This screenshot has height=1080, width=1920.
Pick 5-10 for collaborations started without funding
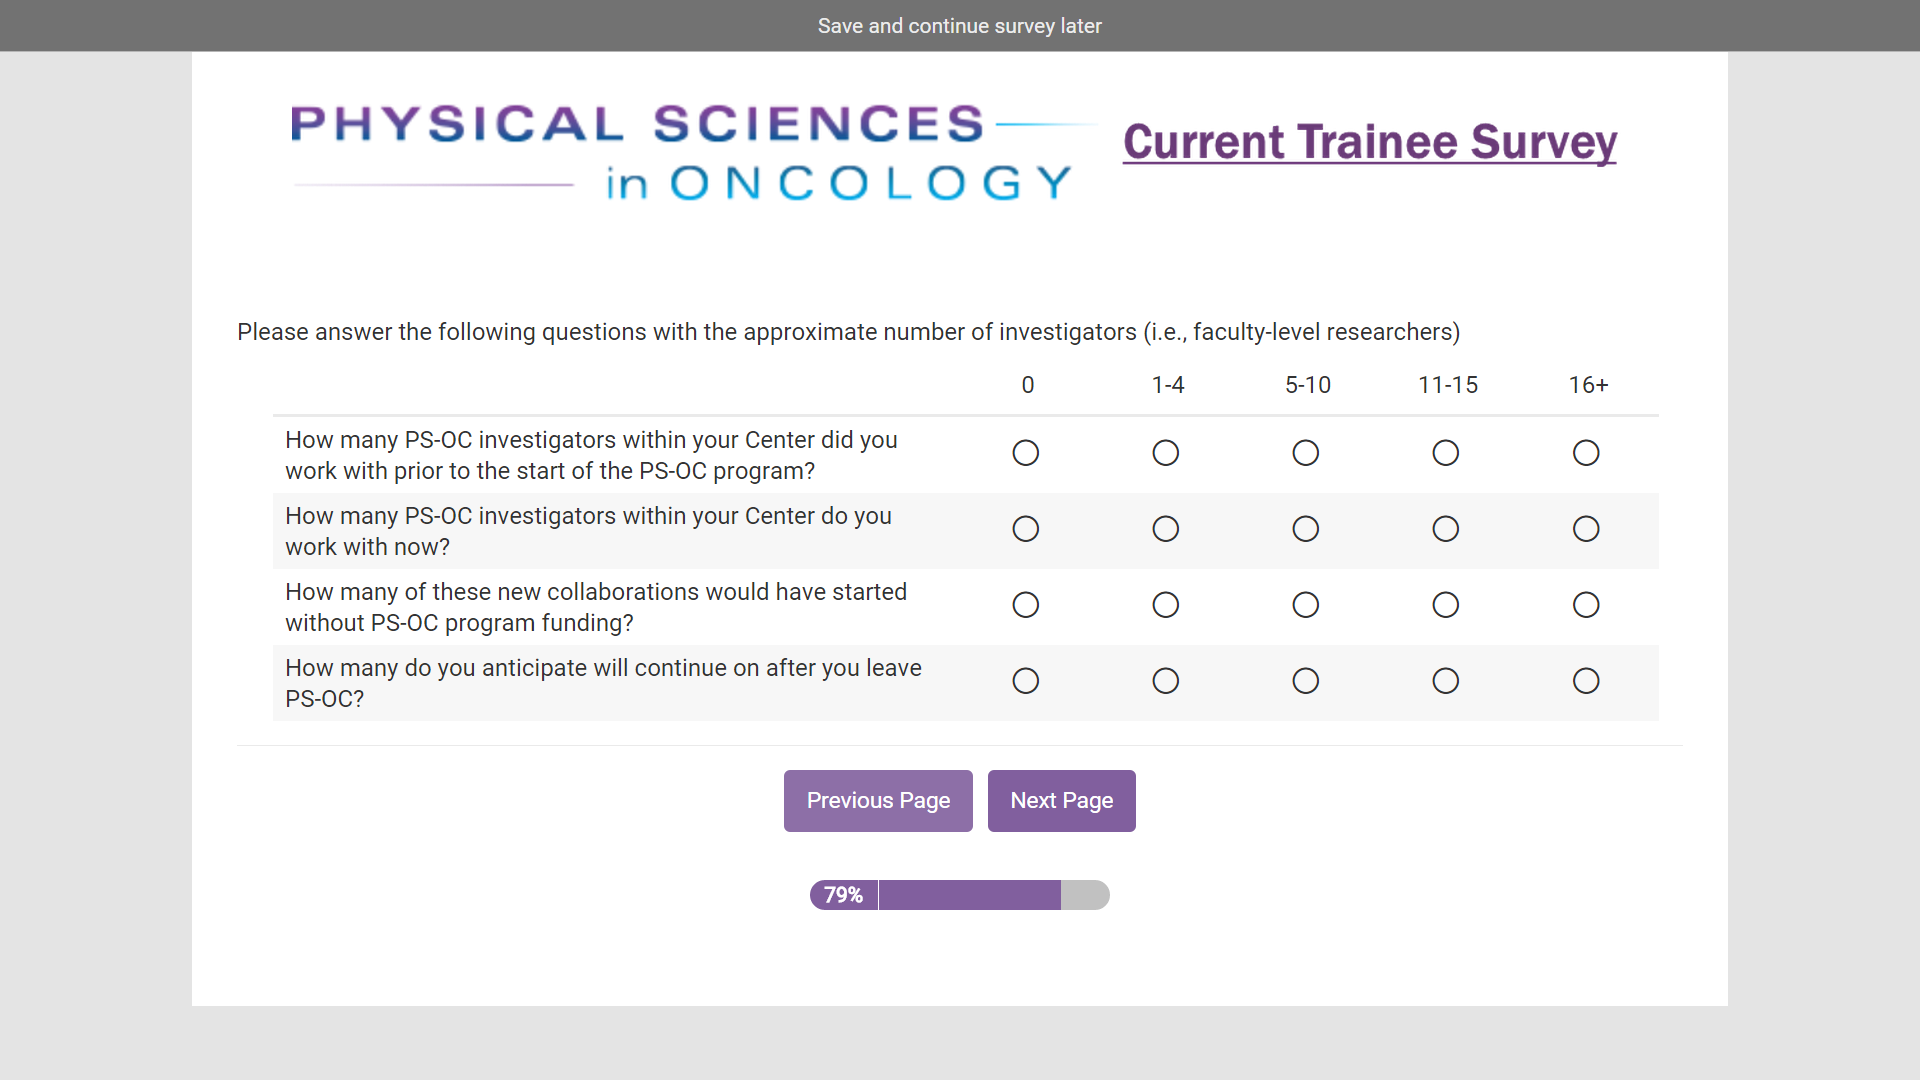(x=1306, y=605)
